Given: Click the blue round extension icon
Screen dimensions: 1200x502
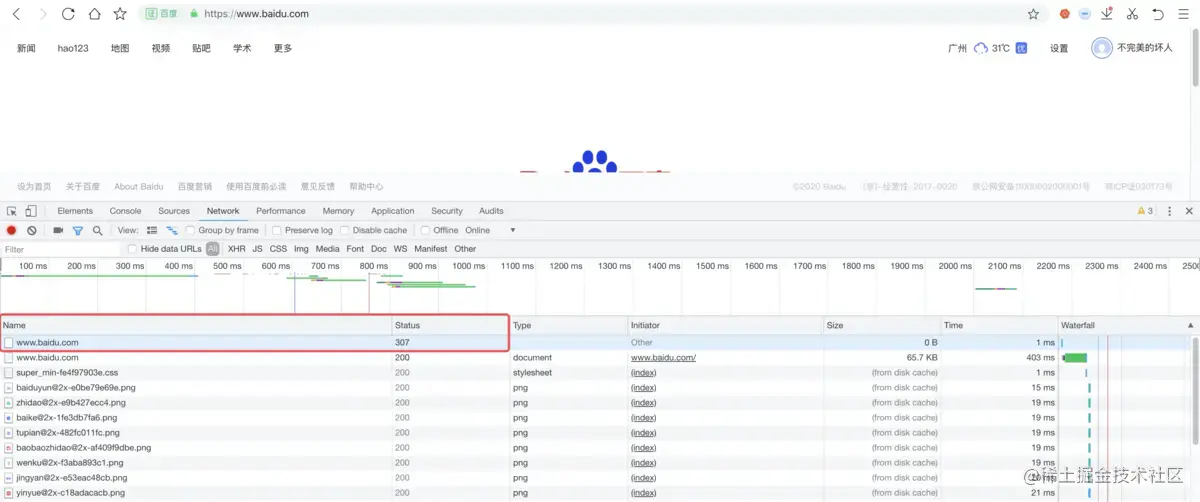Looking at the screenshot, I should [1085, 14].
